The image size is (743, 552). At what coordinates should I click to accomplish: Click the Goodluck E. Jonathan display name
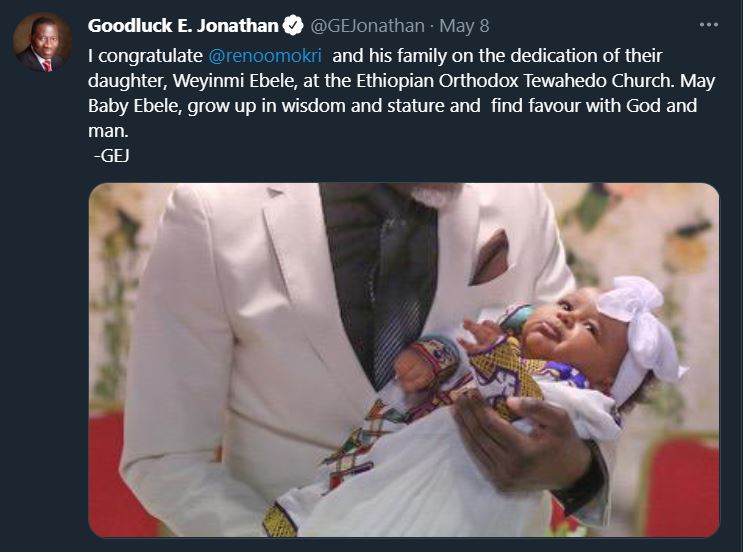click(183, 26)
